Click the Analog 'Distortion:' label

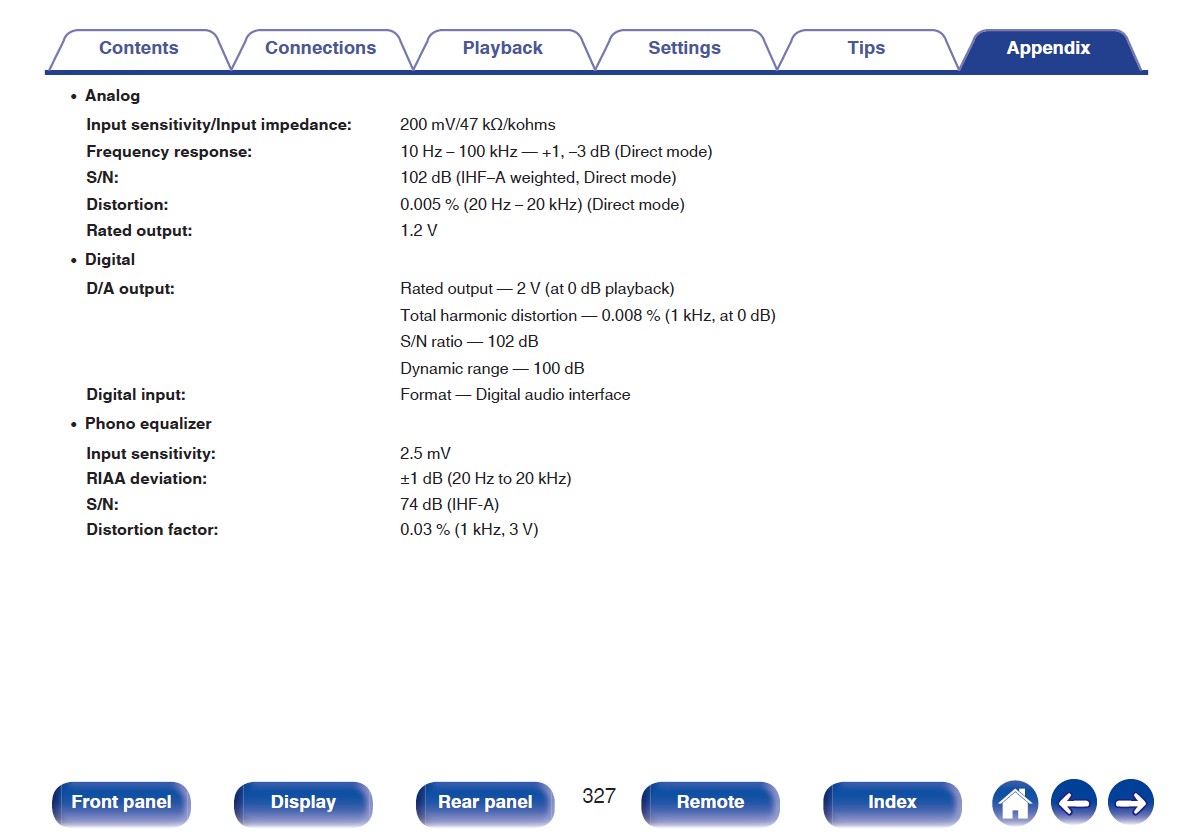tap(127, 205)
